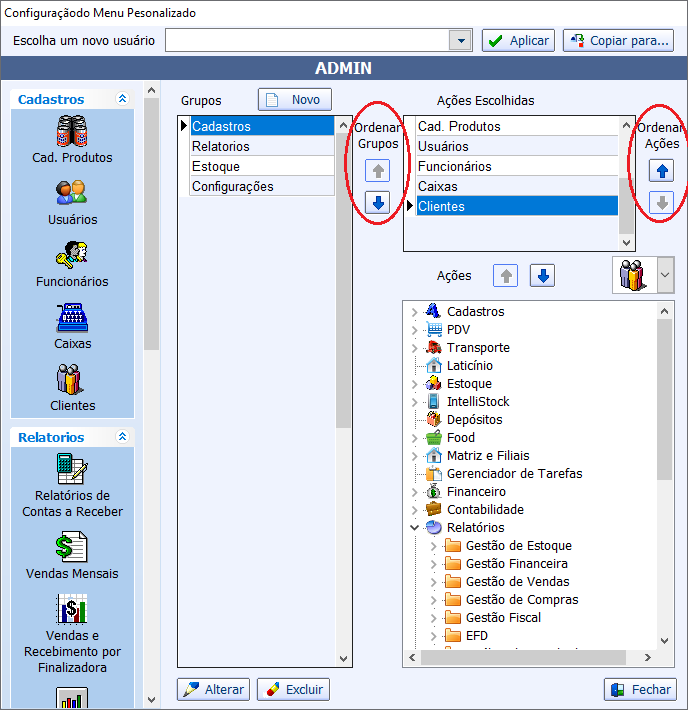Move group down with blue arrow
Image resolution: width=688 pixels, height=710 pixels.
pyautogui.click(x=378, y=202)
